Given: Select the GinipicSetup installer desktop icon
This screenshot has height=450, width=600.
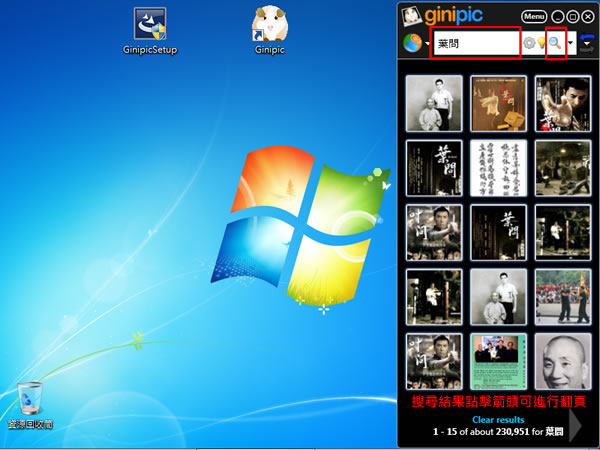Looking at the screenshot, I should [150, 31].
